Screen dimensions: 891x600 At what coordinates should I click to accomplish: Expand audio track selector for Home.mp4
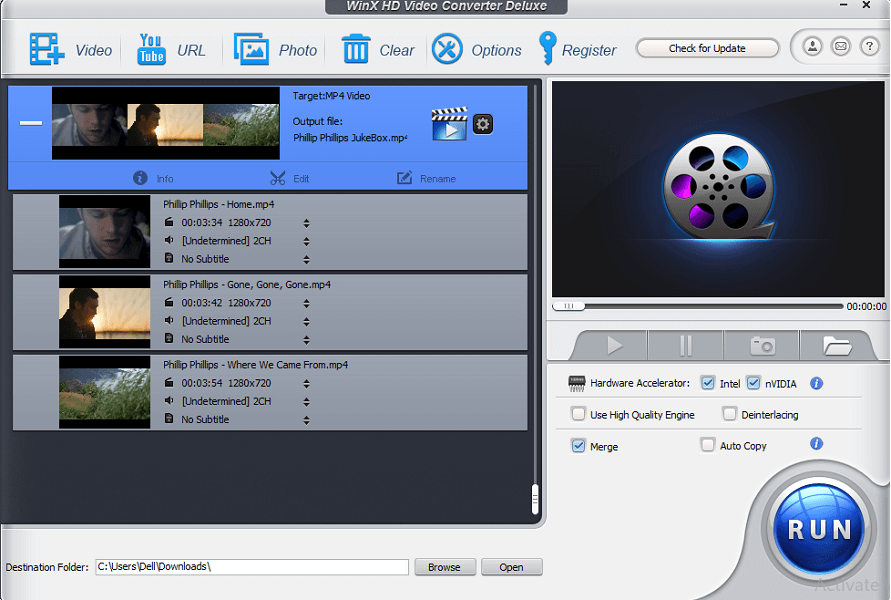click(x=306, y=241)
